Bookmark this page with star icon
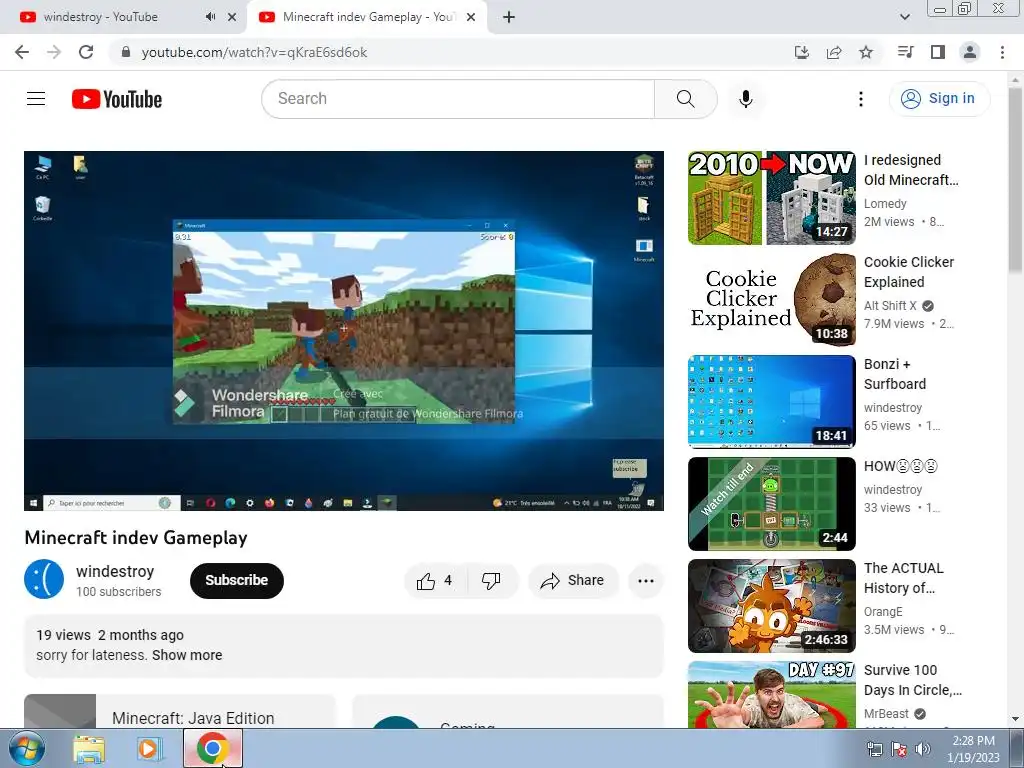1024x768 pixels. tap(866, 52)
